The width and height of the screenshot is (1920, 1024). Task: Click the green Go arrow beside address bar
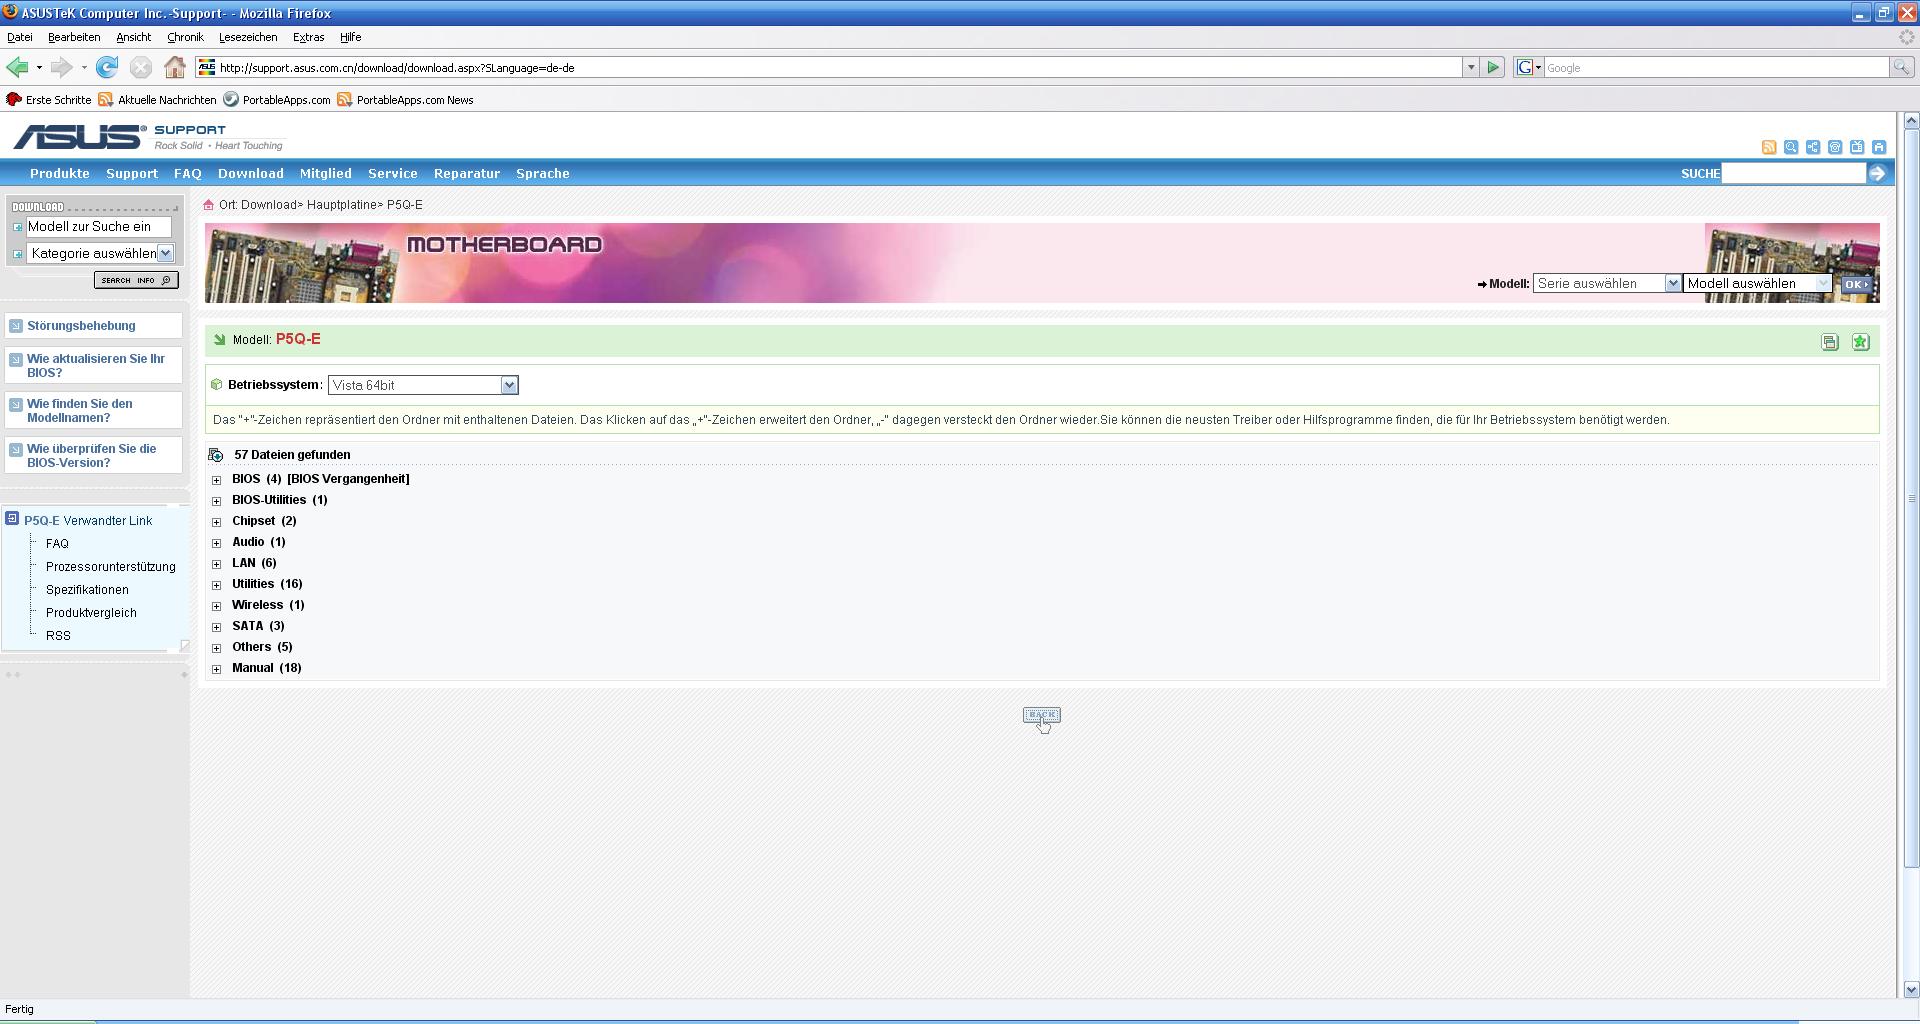[1493, 67]
